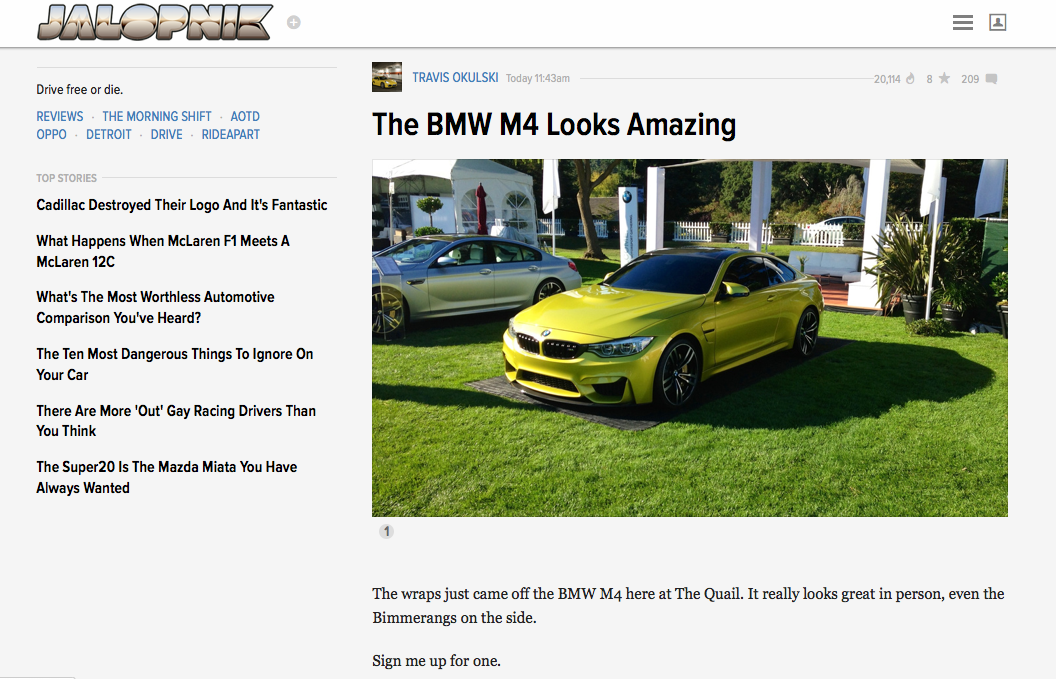Enlarge the yellow BMW M4 photo
This screenshot has height=679, width=1056.
[x=690, y=338]
